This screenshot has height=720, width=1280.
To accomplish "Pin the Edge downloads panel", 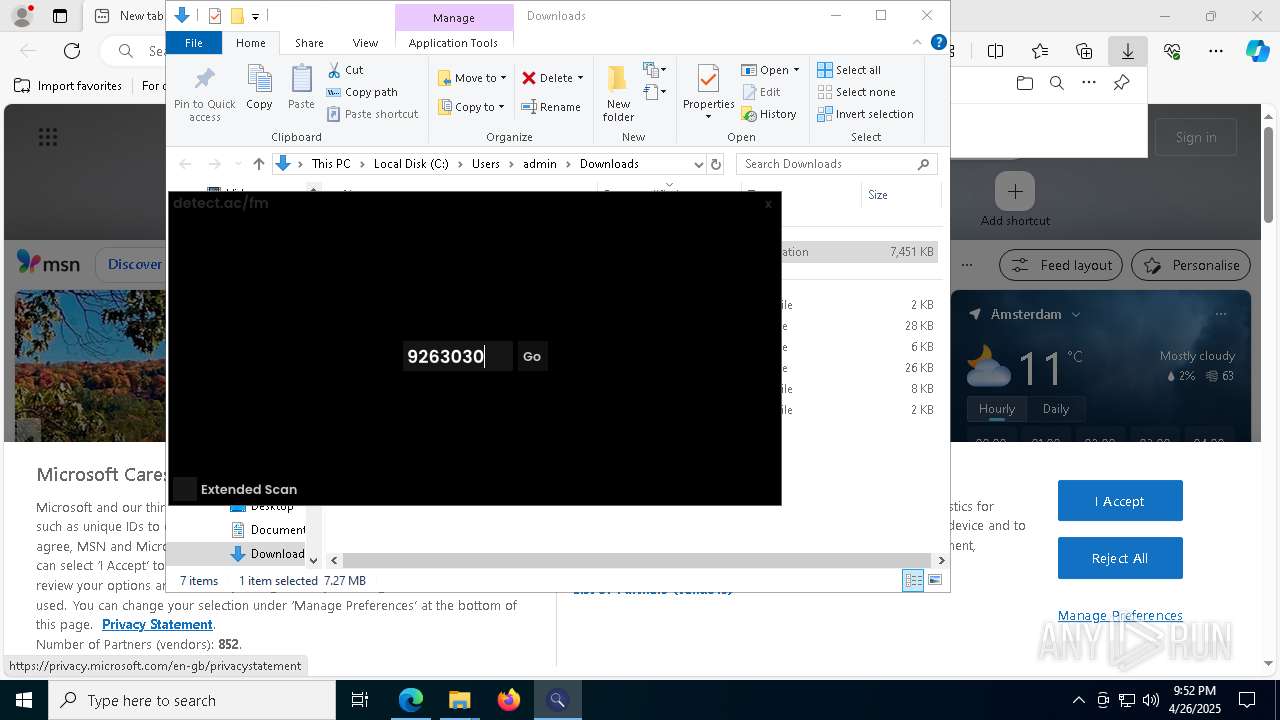I will point(1121,83).
